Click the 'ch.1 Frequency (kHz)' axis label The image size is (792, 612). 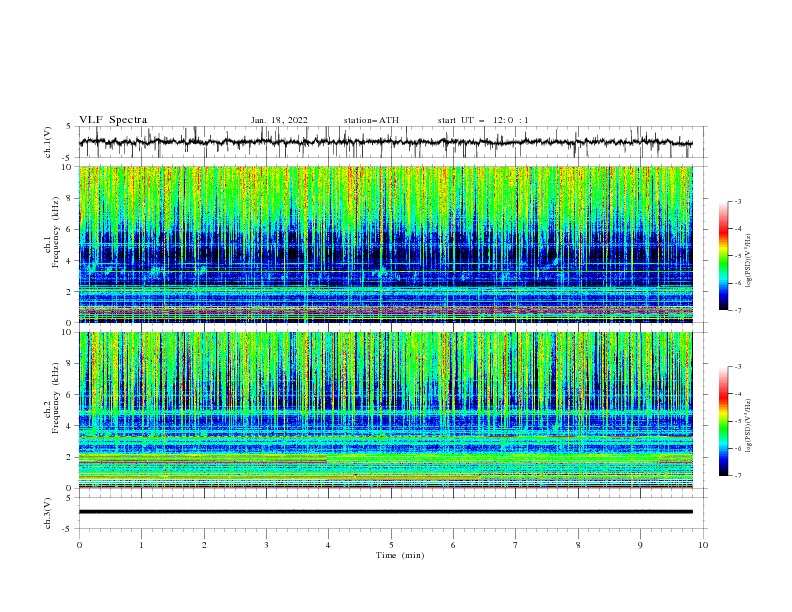click(52, 231)
